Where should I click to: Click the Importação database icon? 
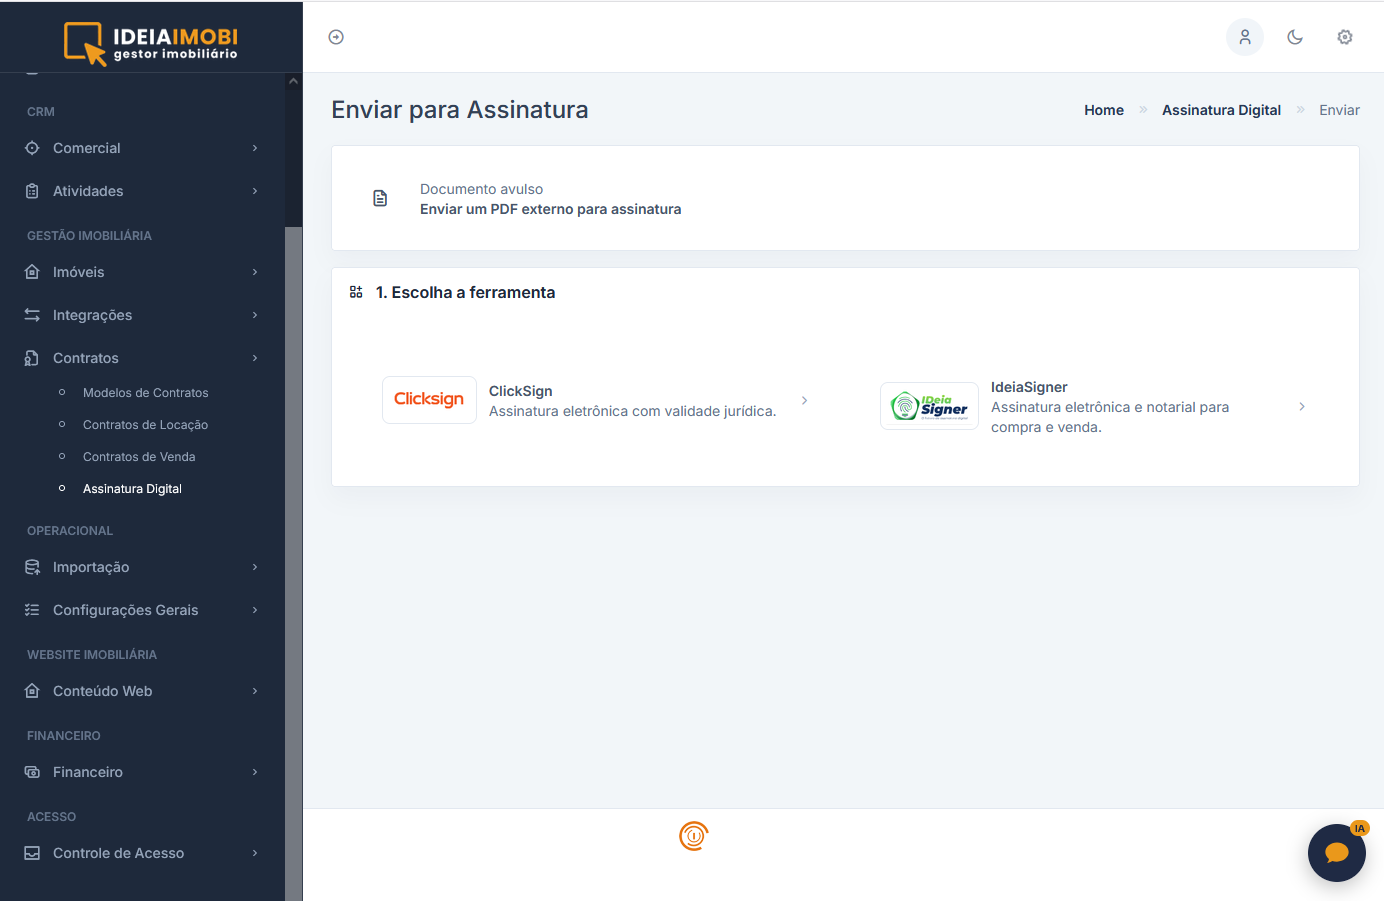click(x=32, y=567)
